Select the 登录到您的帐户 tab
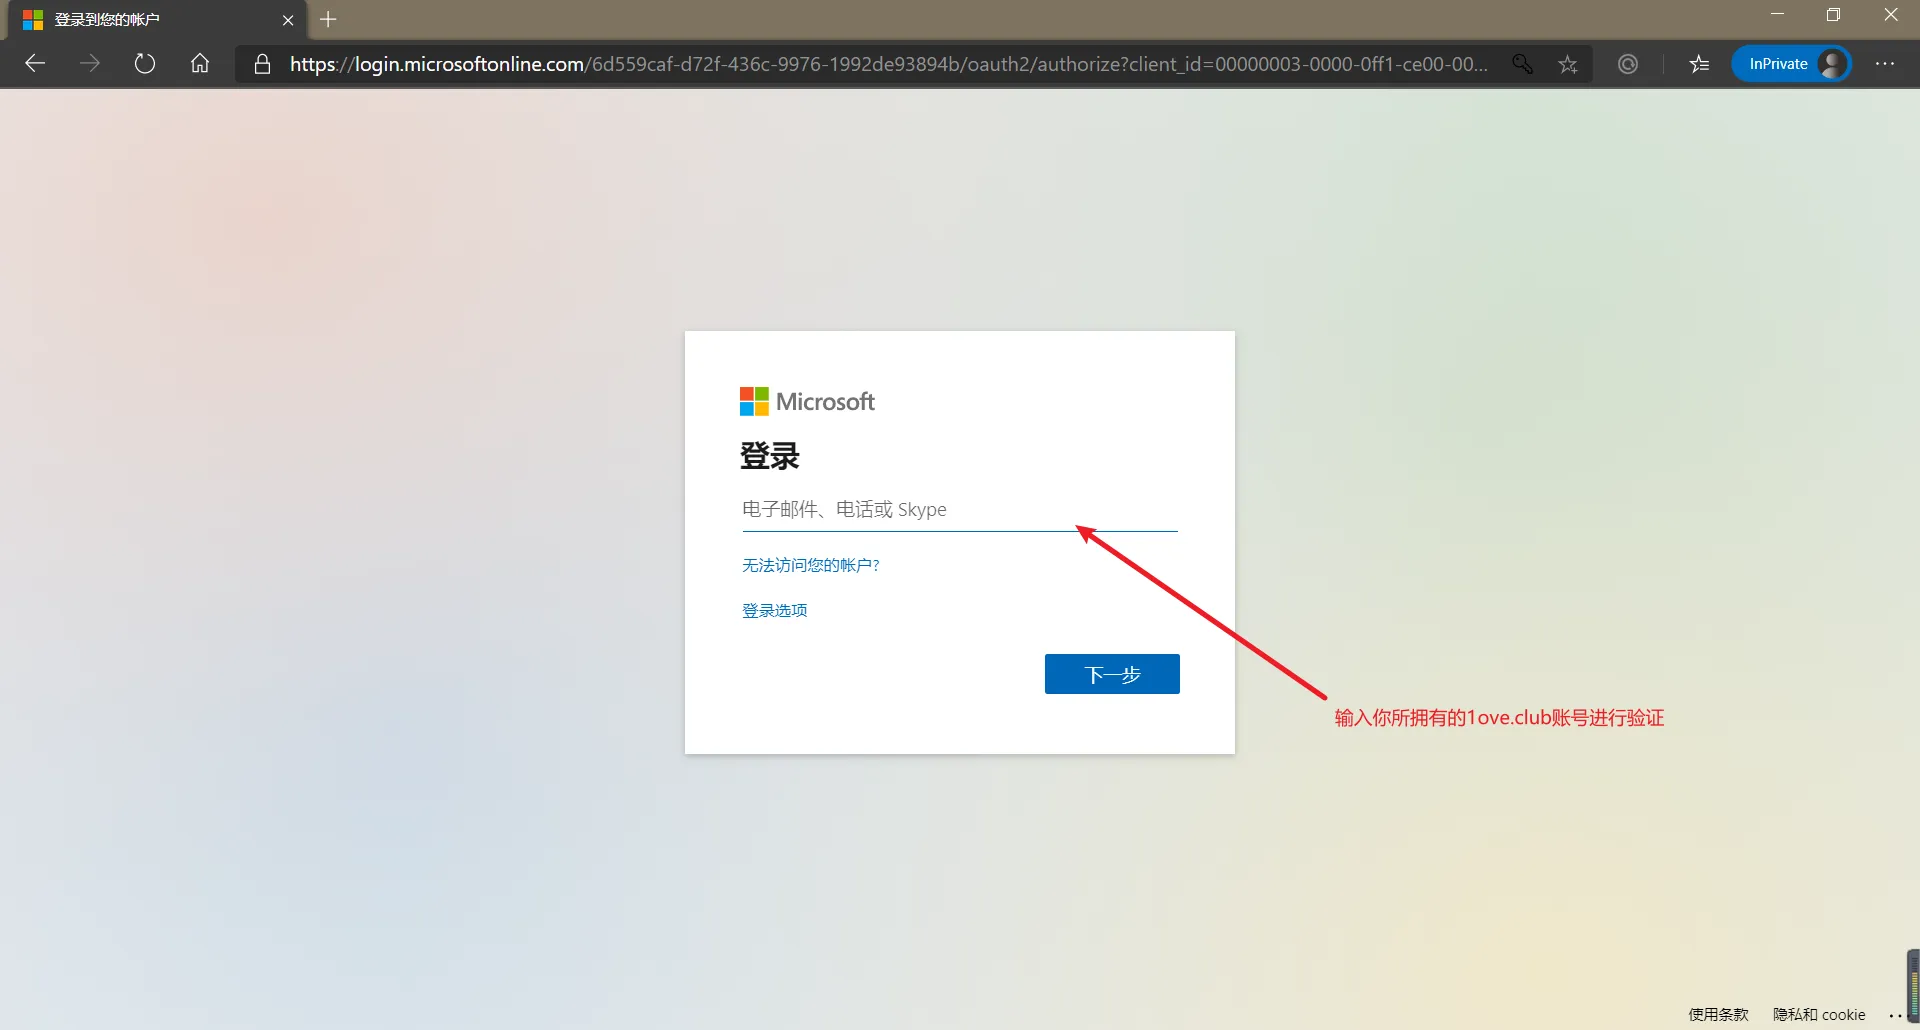Viewport: 1920px width, 1030px height. pos(157,20)
